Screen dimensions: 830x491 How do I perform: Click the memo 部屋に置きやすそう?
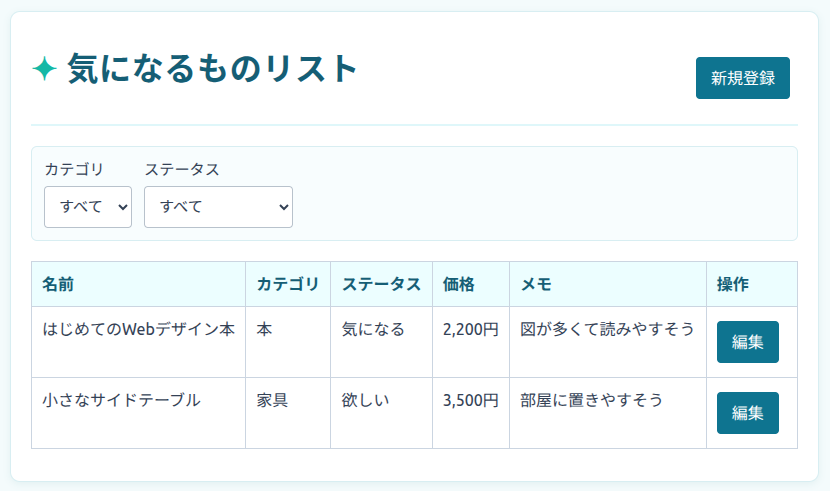click(x=591, y=400)
